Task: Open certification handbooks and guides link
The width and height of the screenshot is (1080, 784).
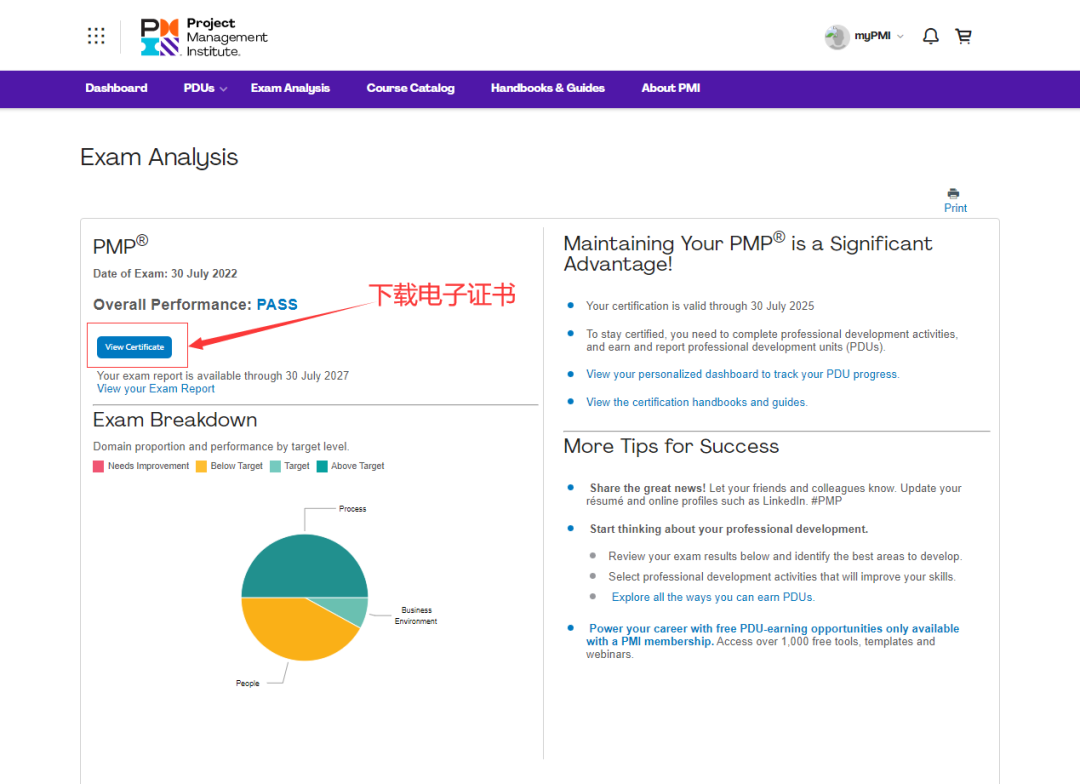Action: [696, 402]
